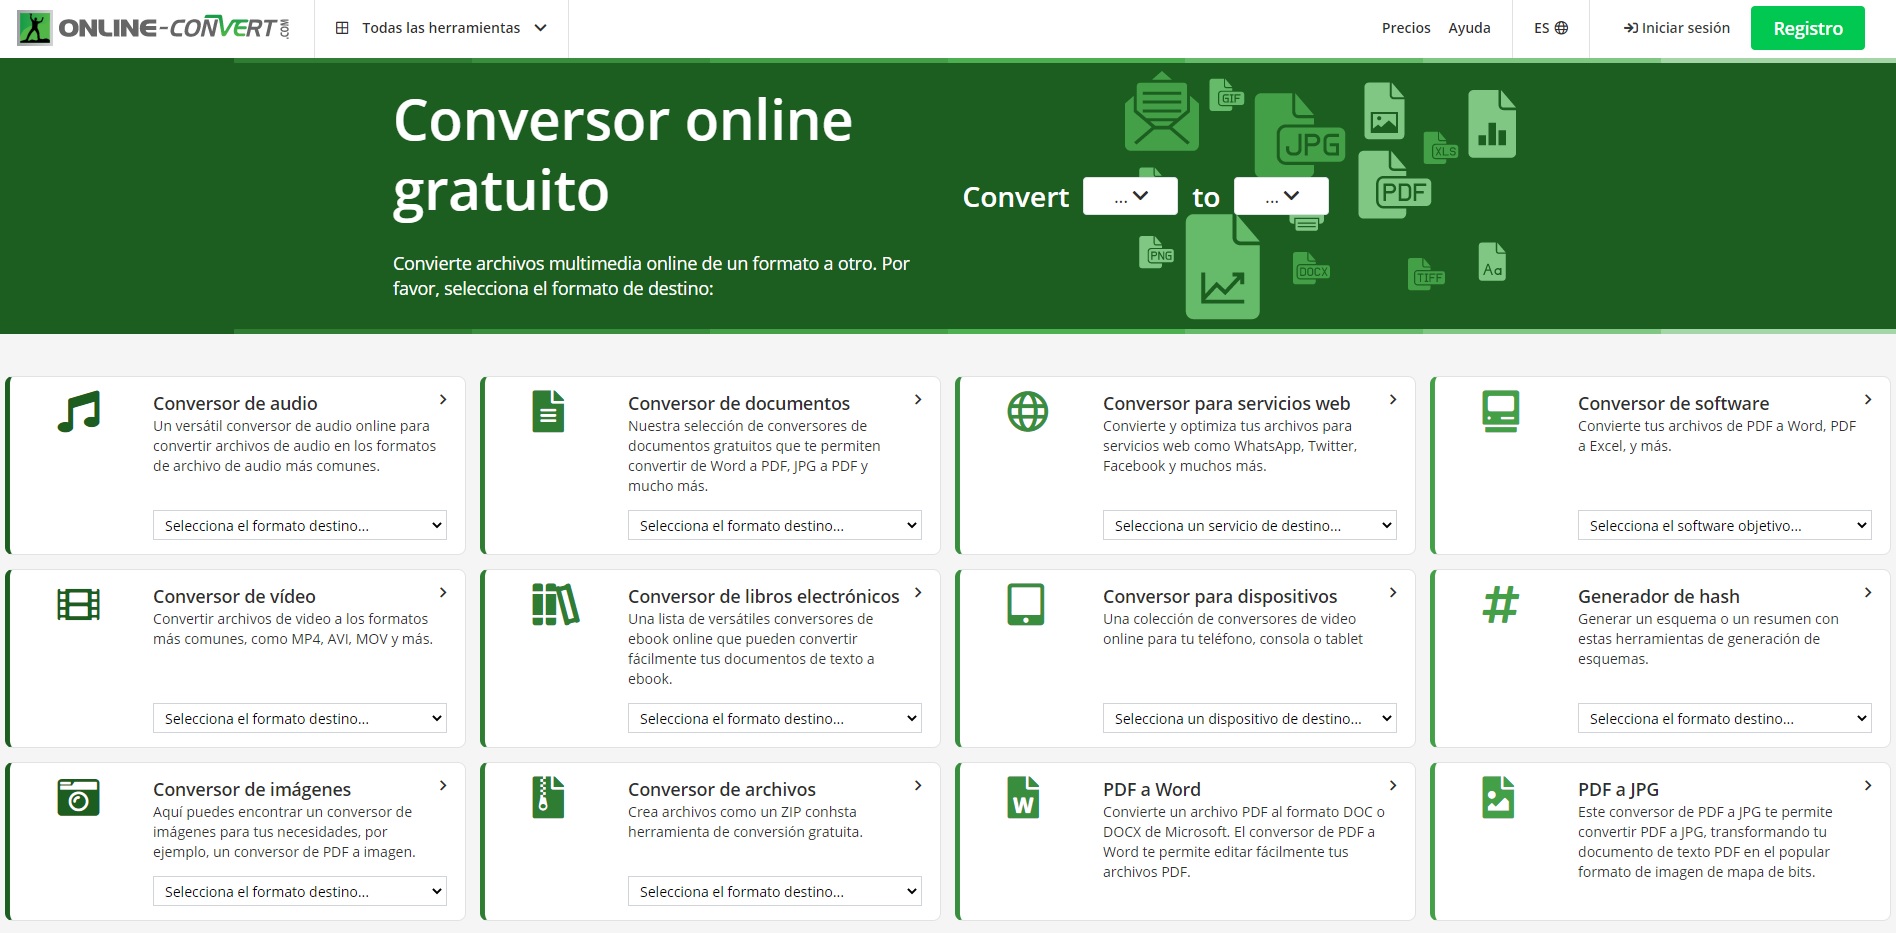Viewport: 1896px width, 933px height.
Task: Click the video converter film strip icon
Action: coord(80,603)
